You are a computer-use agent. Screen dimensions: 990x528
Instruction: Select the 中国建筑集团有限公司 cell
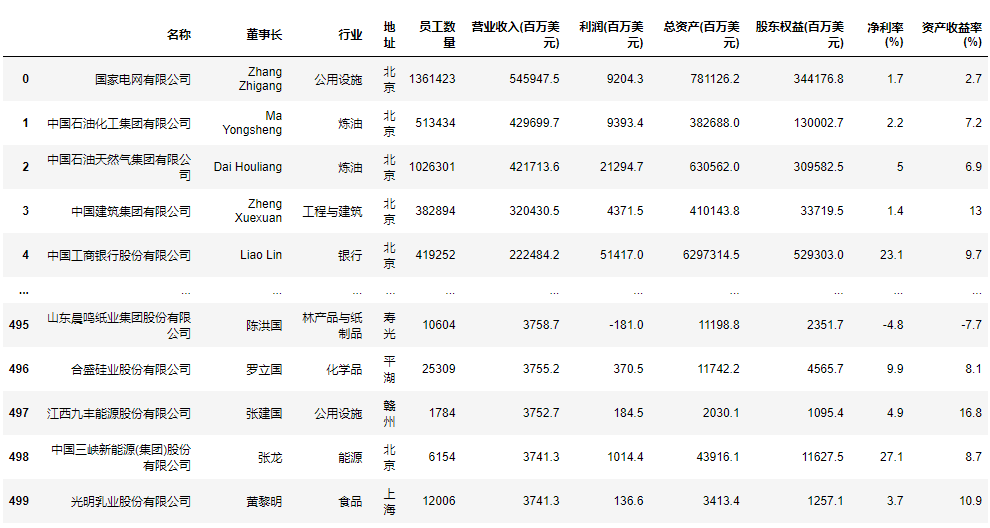pos(131,211)
